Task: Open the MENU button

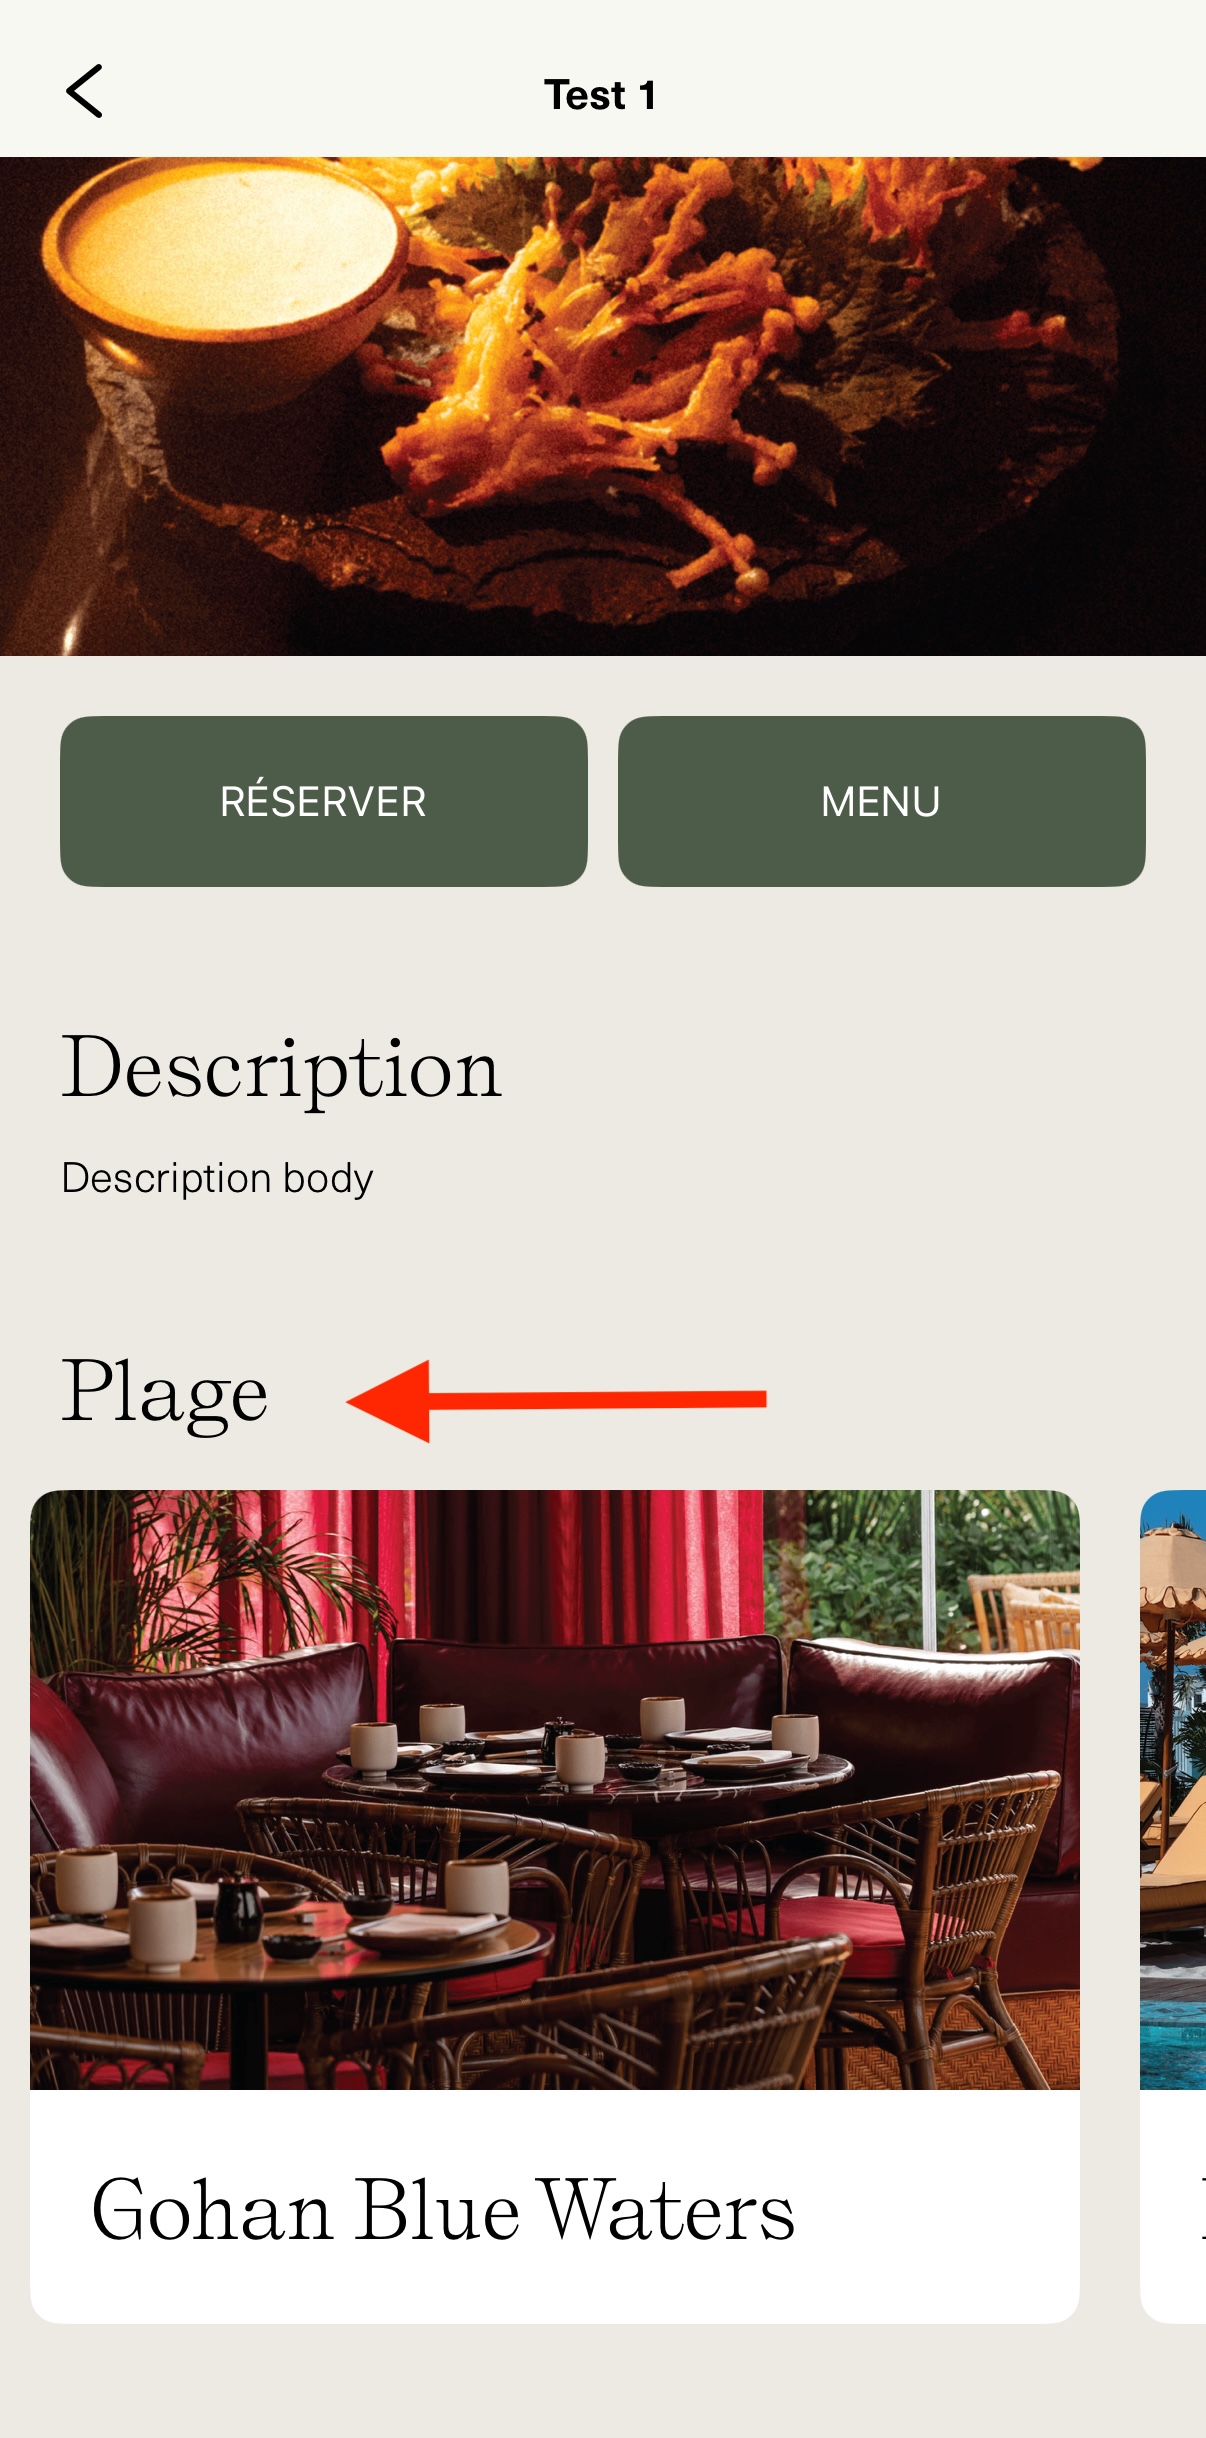Action: pos(881,801)
